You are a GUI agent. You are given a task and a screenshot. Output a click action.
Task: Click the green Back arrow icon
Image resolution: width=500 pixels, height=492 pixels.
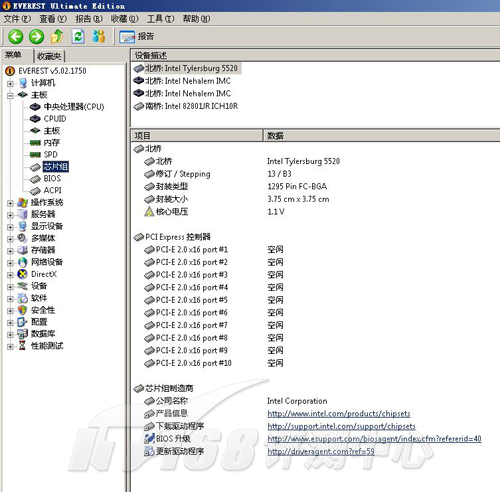coord(15,36)
